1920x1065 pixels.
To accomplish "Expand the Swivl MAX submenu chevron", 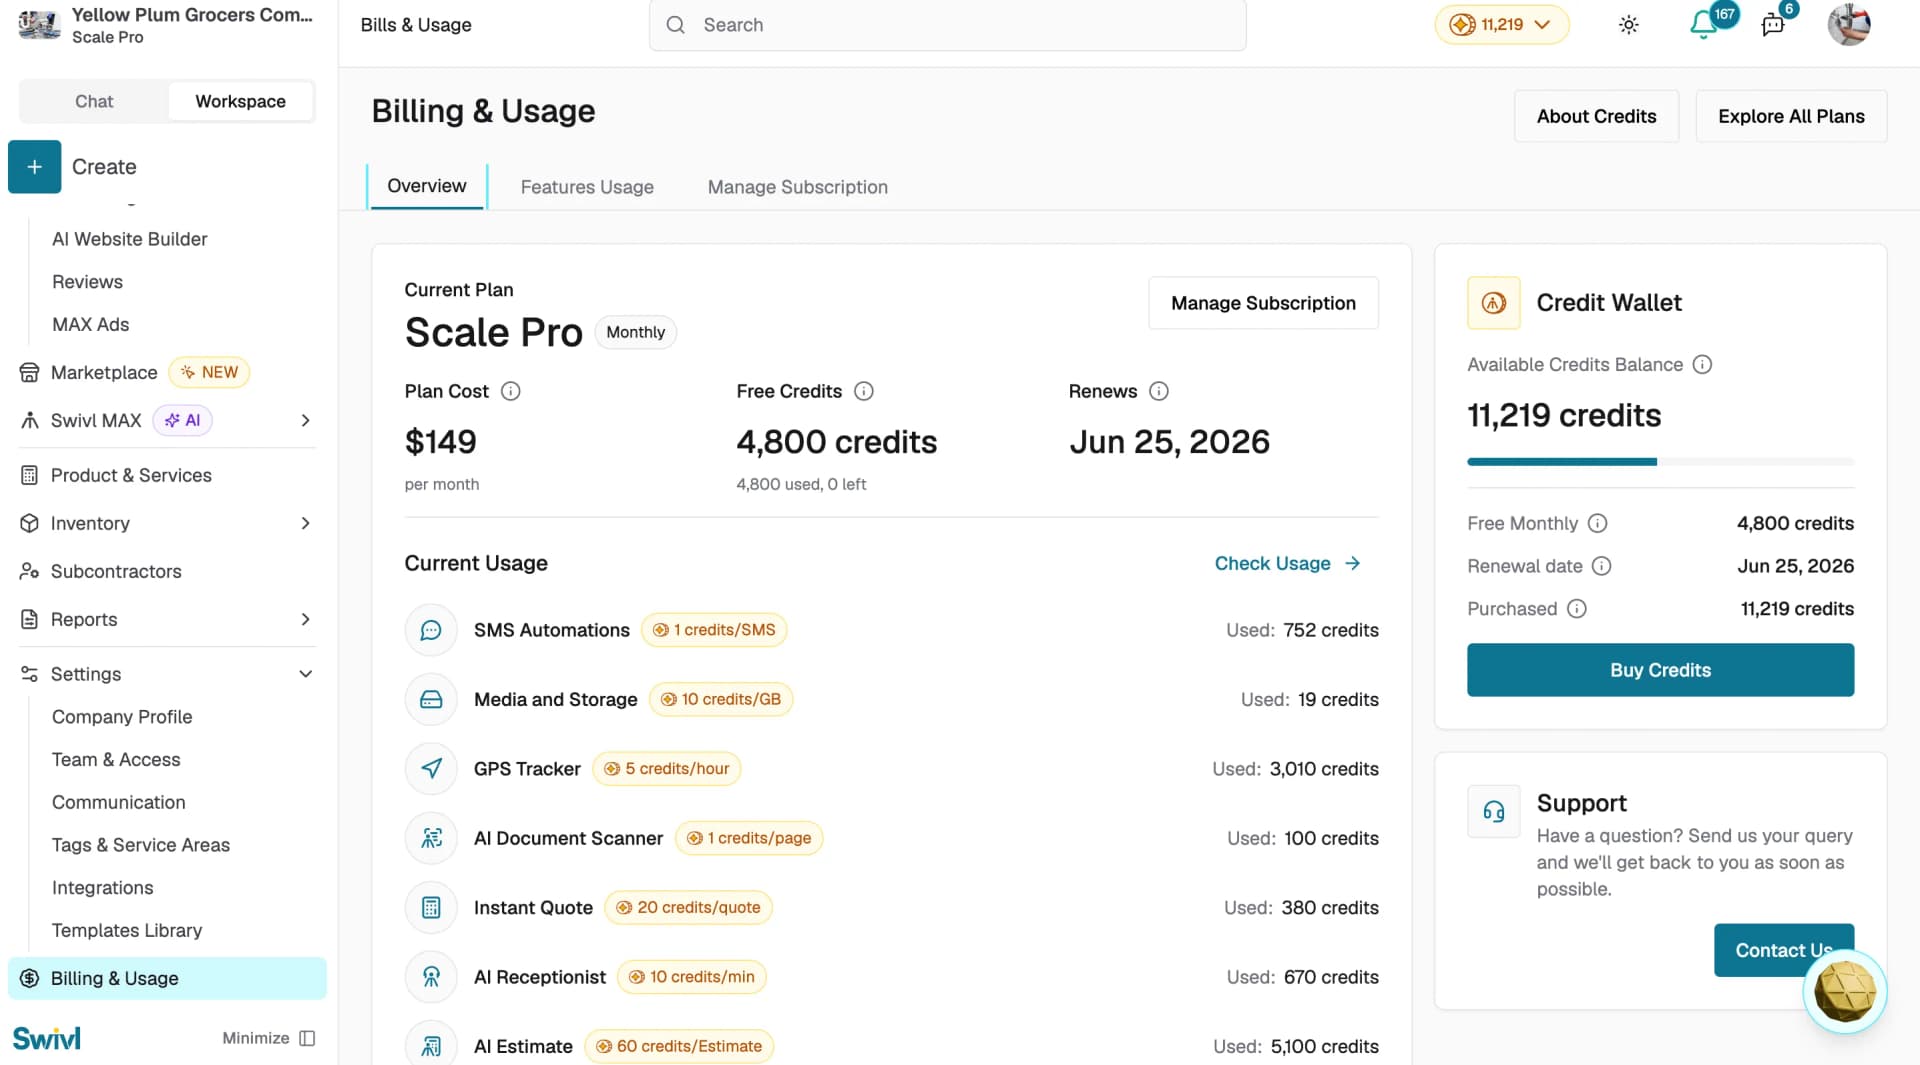I will (306, 421).
